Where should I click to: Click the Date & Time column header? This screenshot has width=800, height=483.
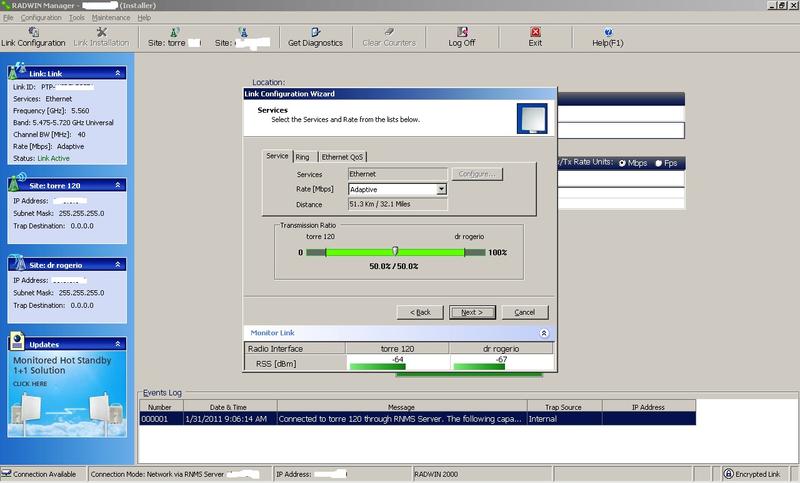(229, 407)
